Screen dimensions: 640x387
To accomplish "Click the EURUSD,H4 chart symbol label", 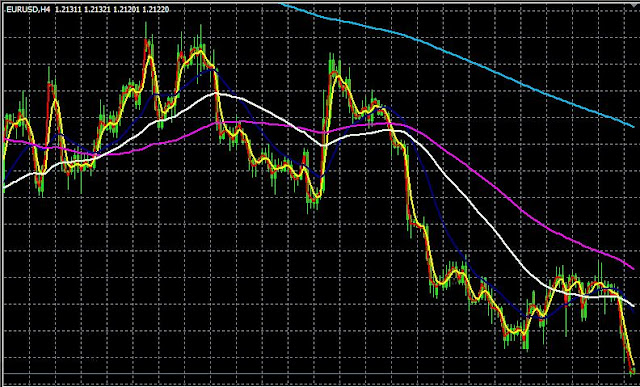I will coord(29,9).
